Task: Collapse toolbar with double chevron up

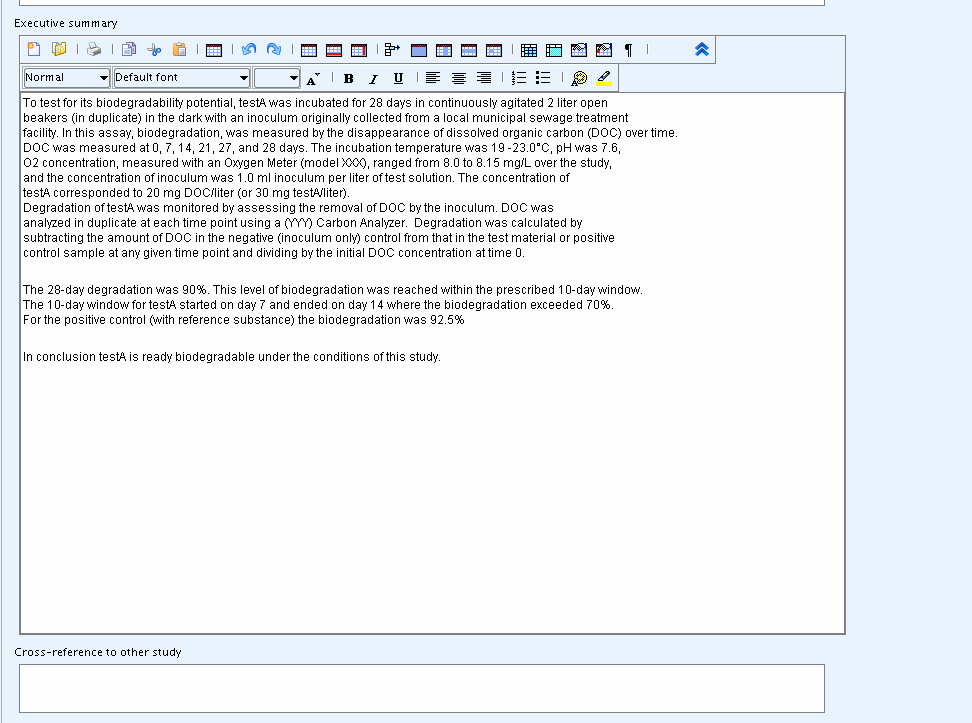Action: [x=702, y=50]
